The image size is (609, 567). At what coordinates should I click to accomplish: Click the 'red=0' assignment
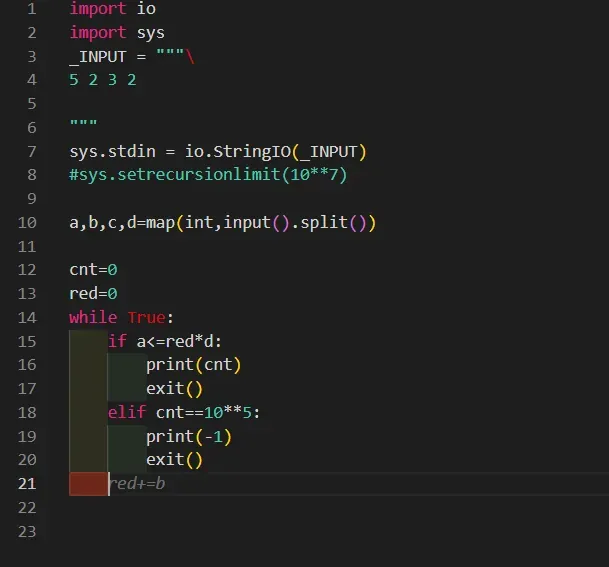93,294
